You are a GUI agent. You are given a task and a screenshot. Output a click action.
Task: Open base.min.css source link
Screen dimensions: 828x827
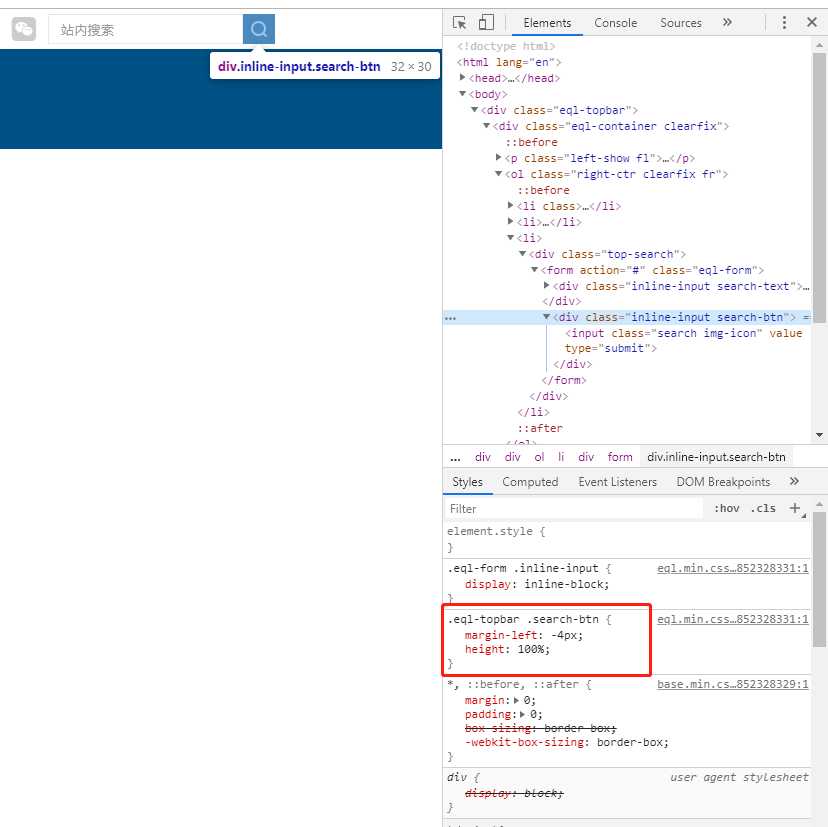[x=732, y=684]
